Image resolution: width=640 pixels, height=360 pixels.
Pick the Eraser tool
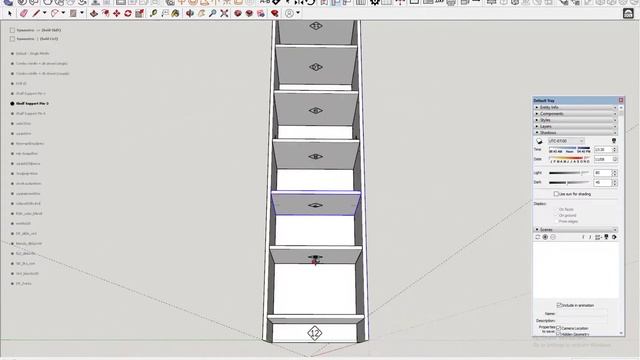(24, 13)
